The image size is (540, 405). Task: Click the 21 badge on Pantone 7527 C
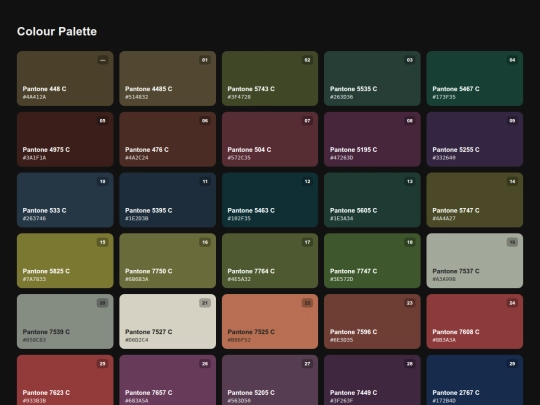click(x=205, y=303)
